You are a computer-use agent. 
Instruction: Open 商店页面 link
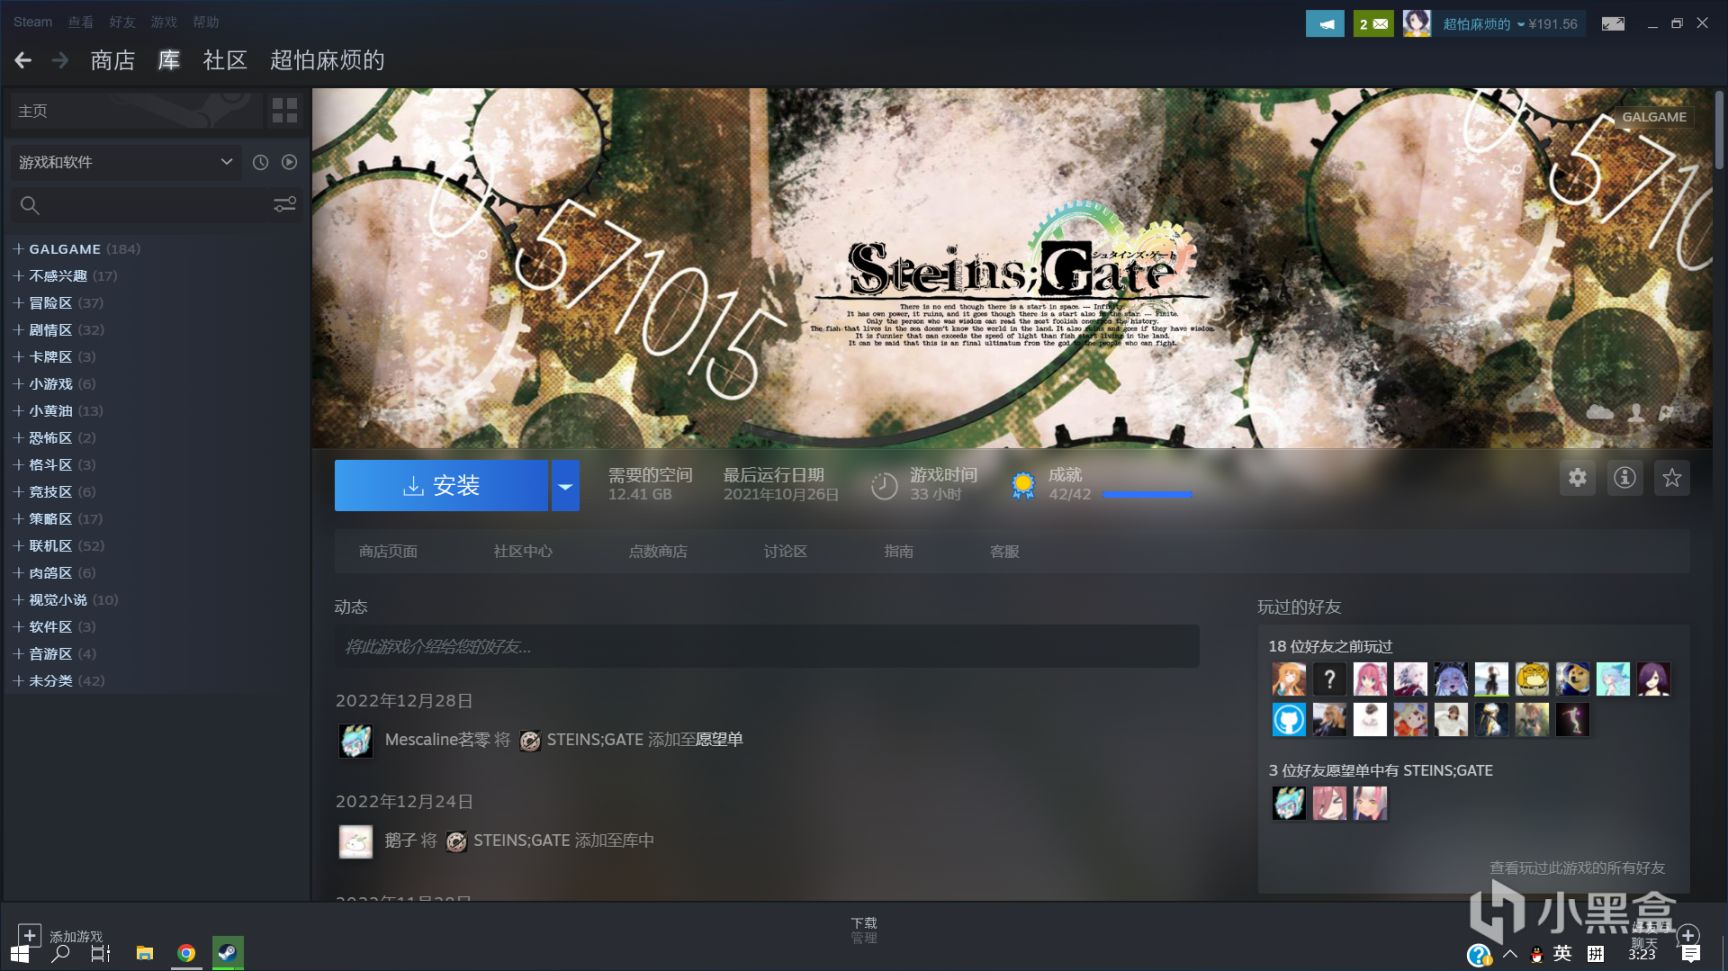coord(388,551)
